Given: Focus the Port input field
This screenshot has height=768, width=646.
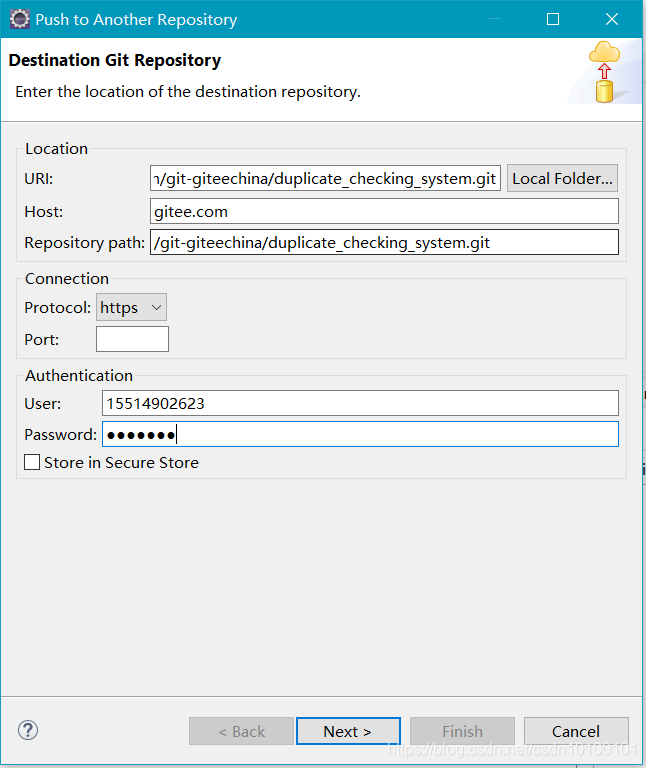Looking at the screenshot, I should (x=132, y=339).
